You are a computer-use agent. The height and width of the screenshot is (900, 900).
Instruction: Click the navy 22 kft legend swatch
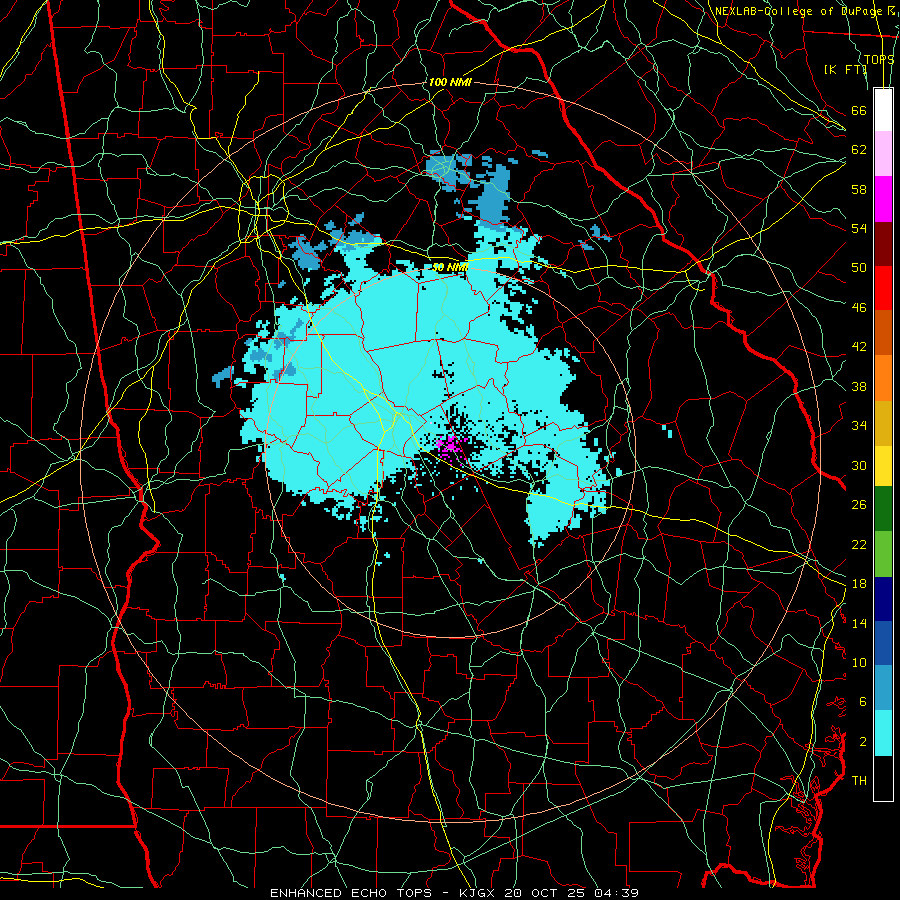pos(883,599)
